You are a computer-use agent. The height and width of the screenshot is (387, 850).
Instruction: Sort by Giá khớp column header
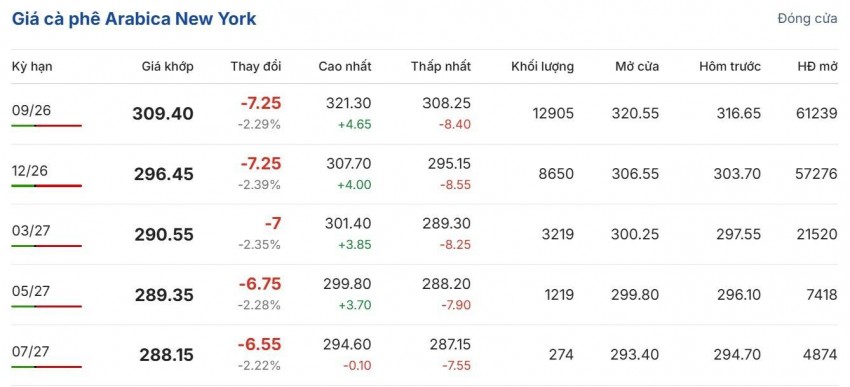coord(168,67)
